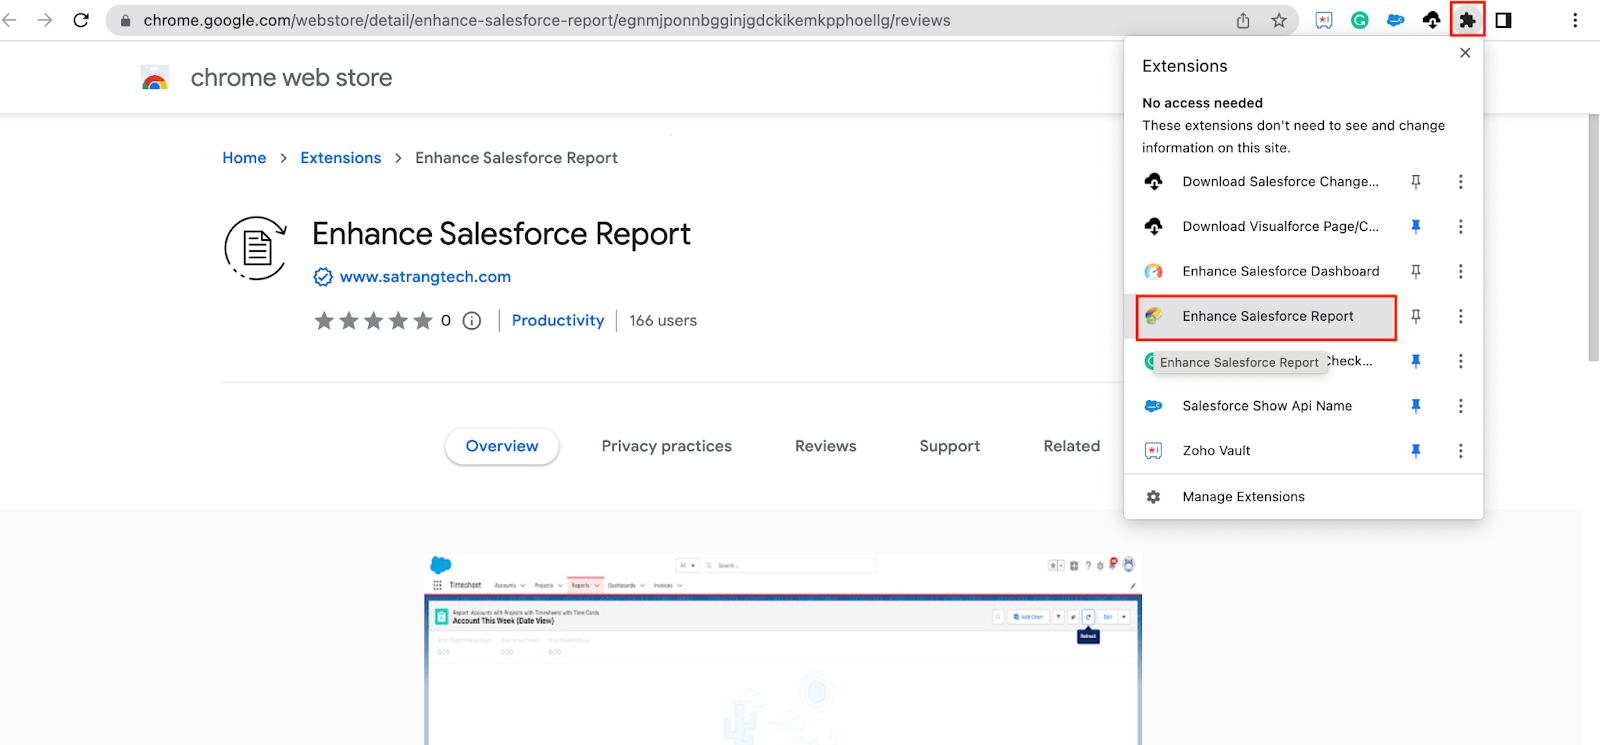Click the Enhance Salesforce Report extension logo
The height and width of the screenshot is (745, 1600).
tap(256, 248)
